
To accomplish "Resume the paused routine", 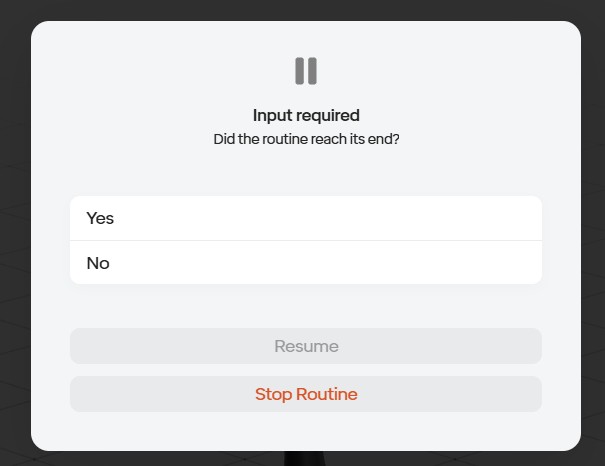I will [x=306, y=346].
